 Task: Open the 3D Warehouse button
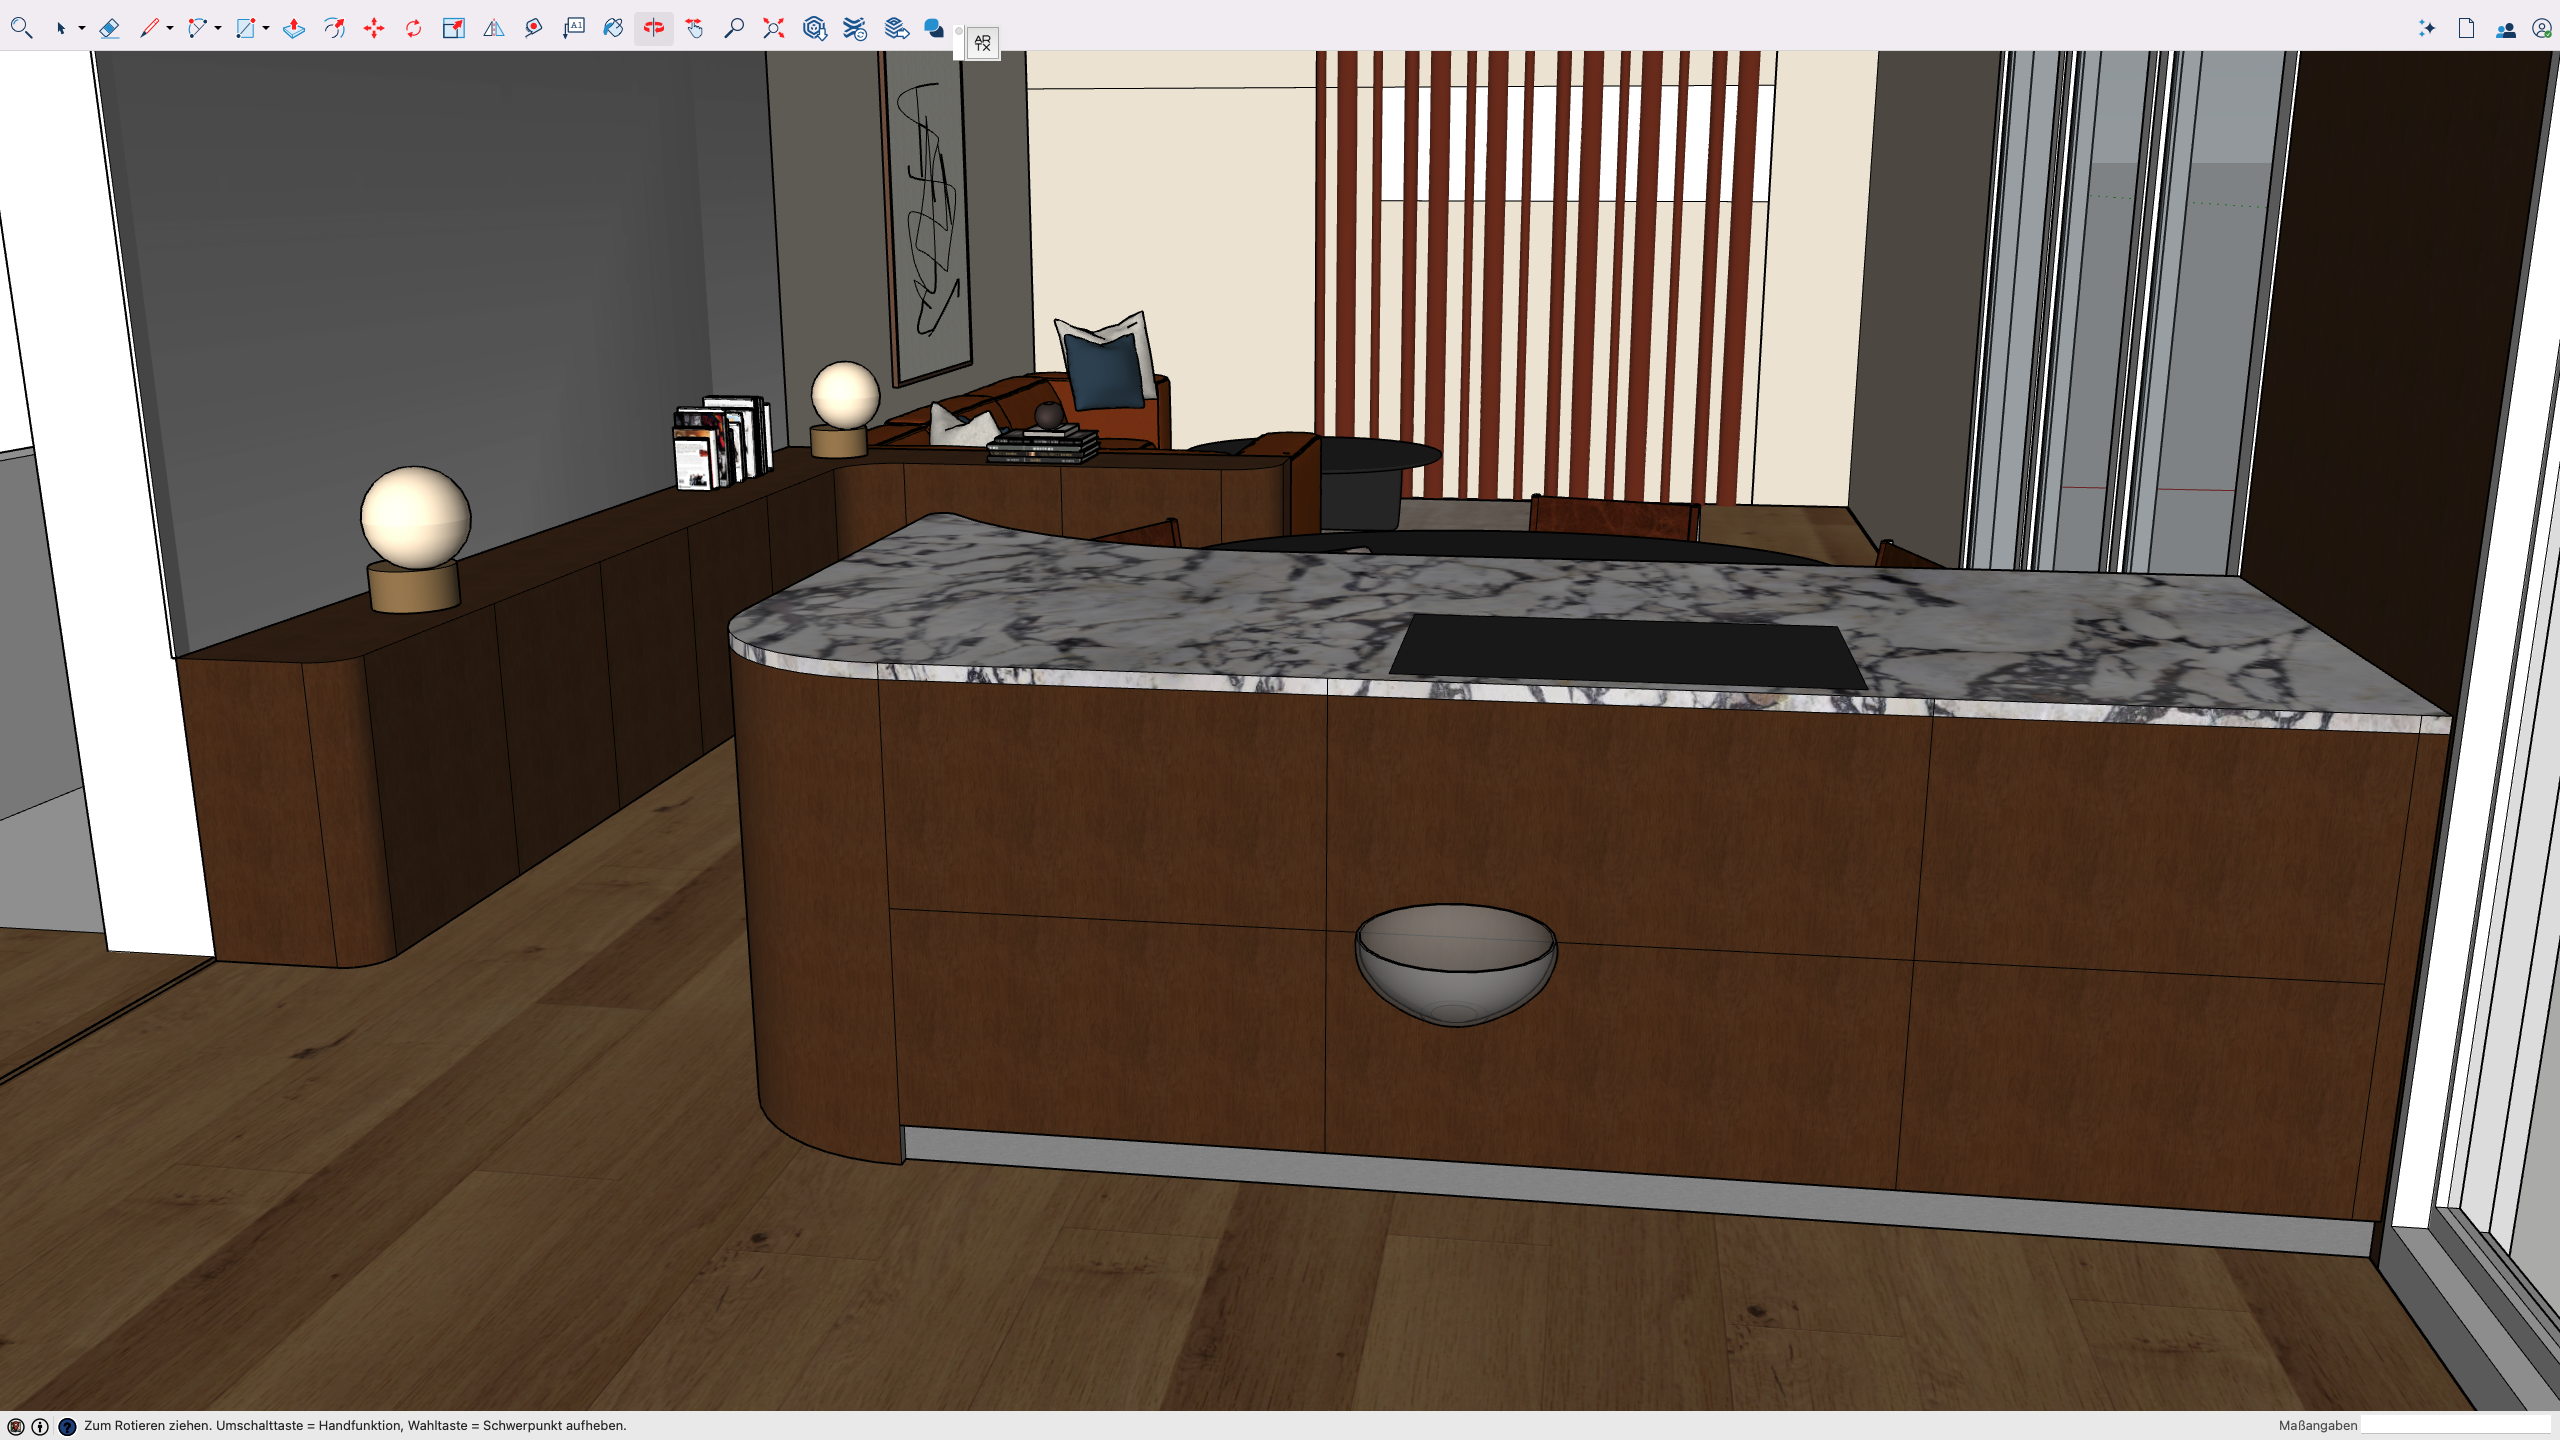click(814, 28)
